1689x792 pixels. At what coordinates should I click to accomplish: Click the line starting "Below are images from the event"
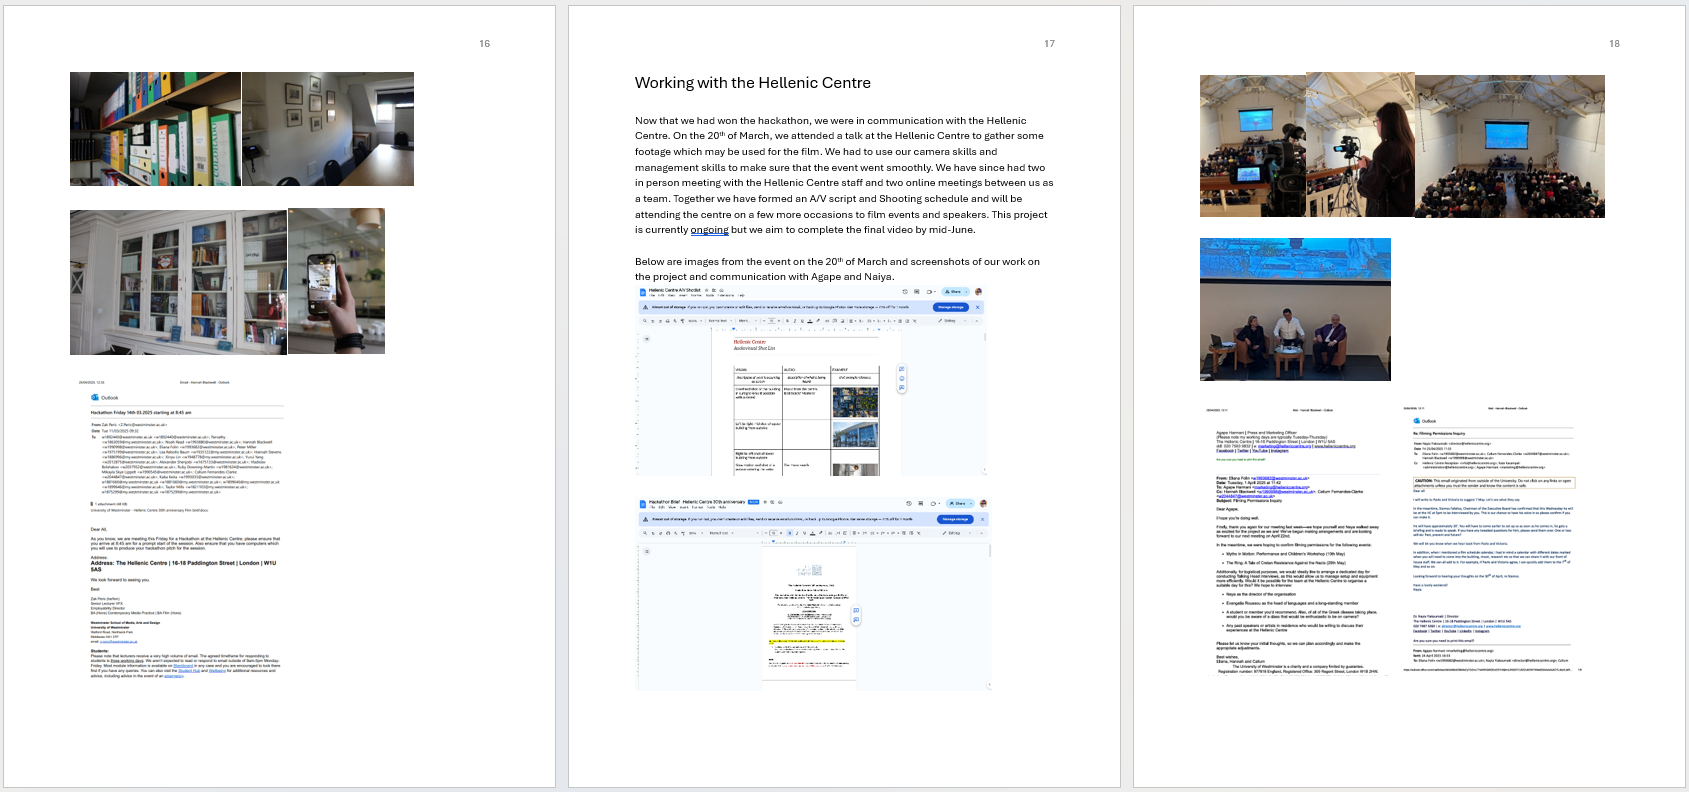[x=837, y=262]
